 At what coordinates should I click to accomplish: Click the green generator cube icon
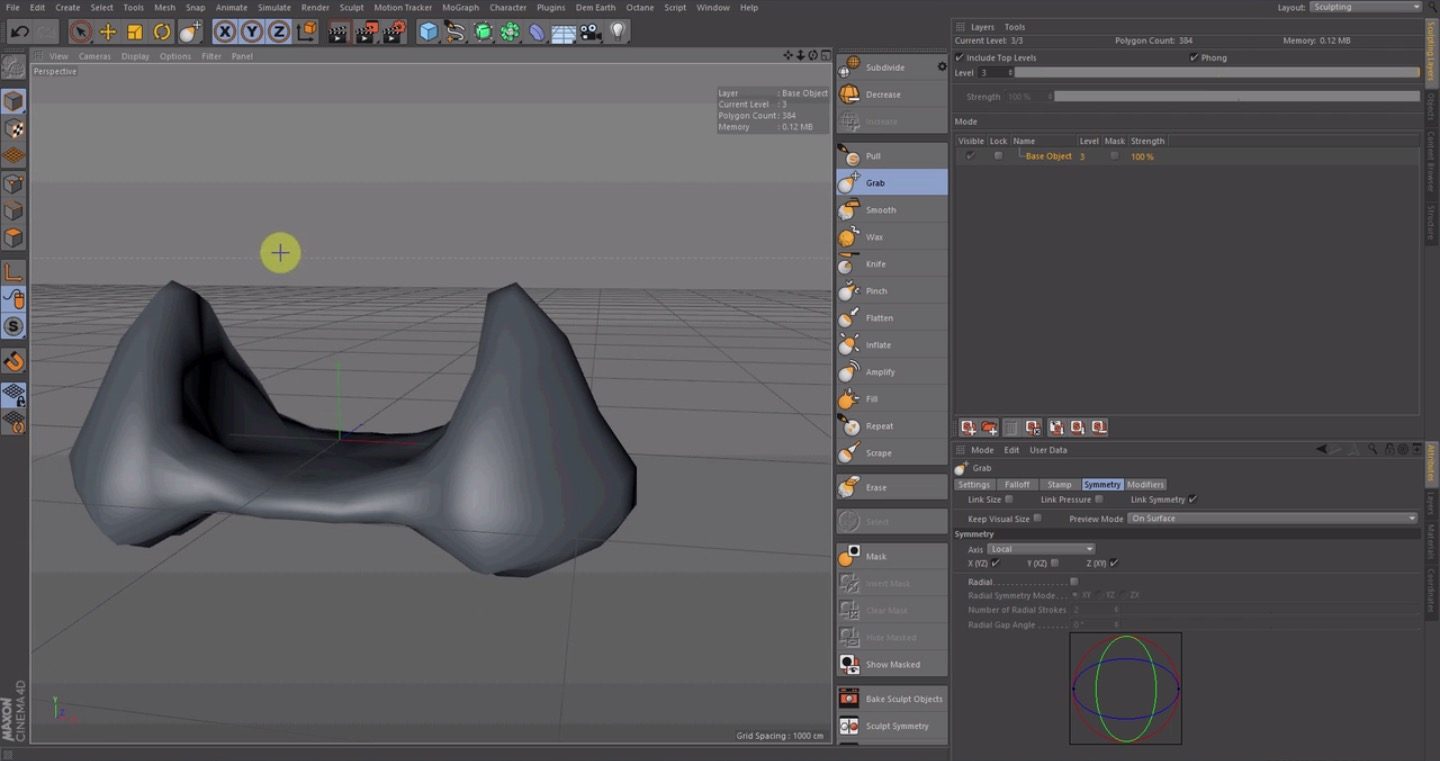pyautogui.click(x=483, y=32)
